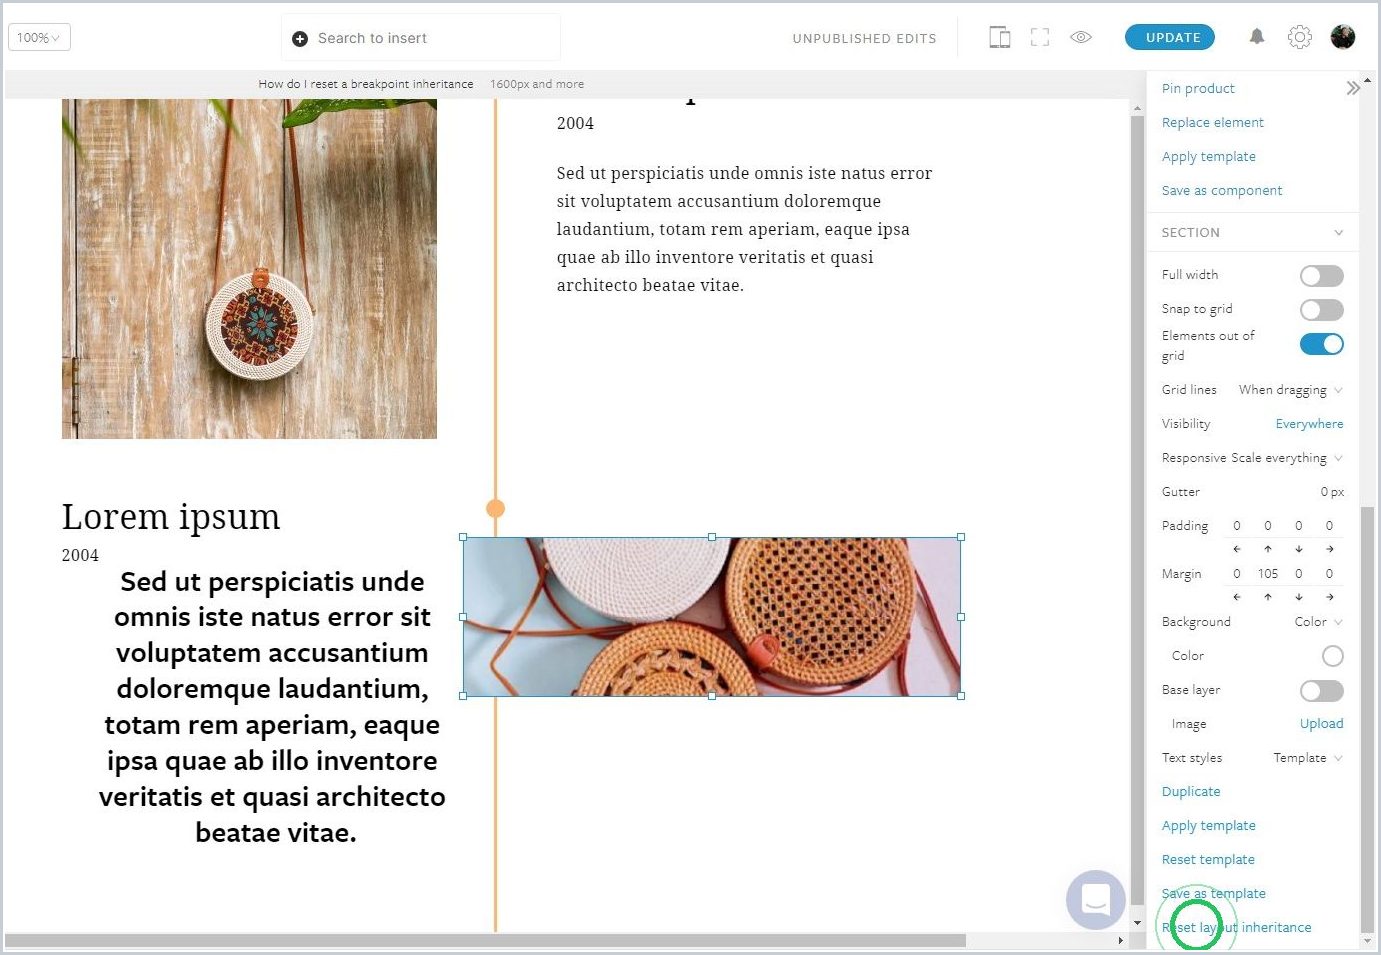This screenshot has height=955, width=1381.
Task: Click Upload for background image
Action: (x=1321, y=723)
